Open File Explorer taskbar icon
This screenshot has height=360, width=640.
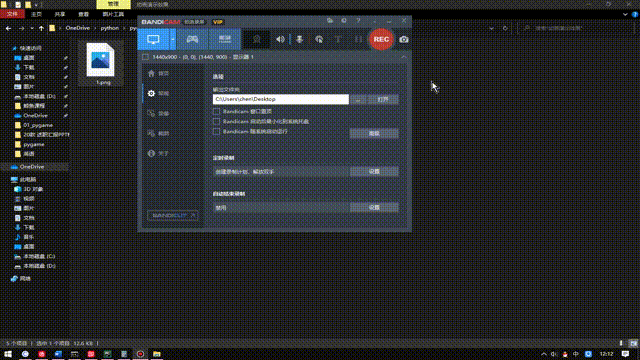click(157, 354)
